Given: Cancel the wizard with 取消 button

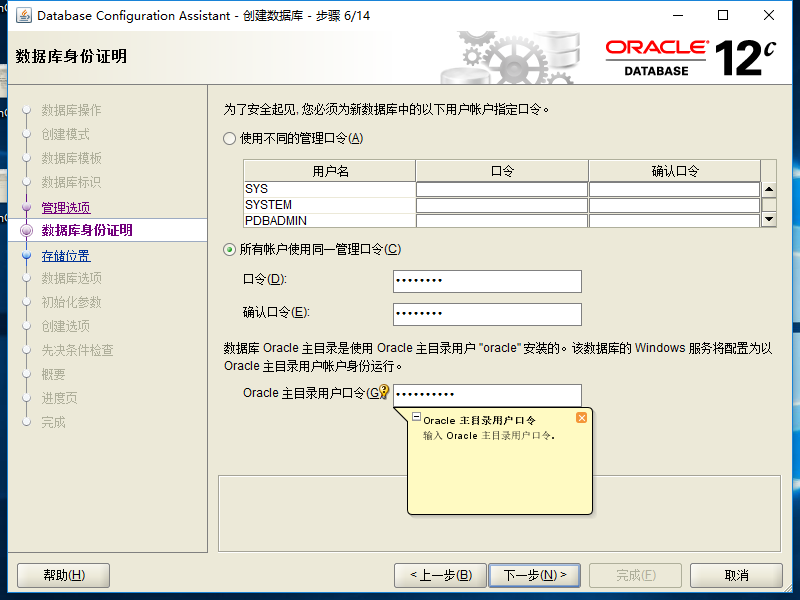Looking at the screenshot, I should coord(736,576).
